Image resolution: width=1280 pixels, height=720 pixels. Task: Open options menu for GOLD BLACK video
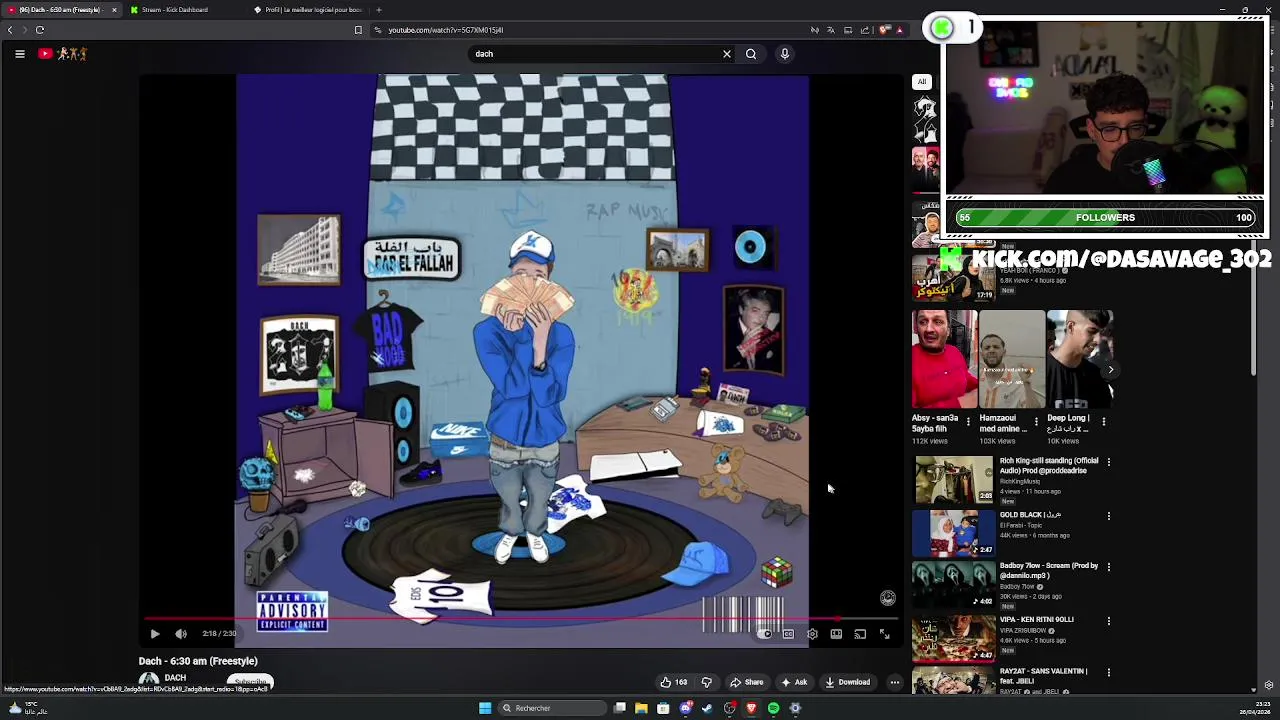(1108, 516)
